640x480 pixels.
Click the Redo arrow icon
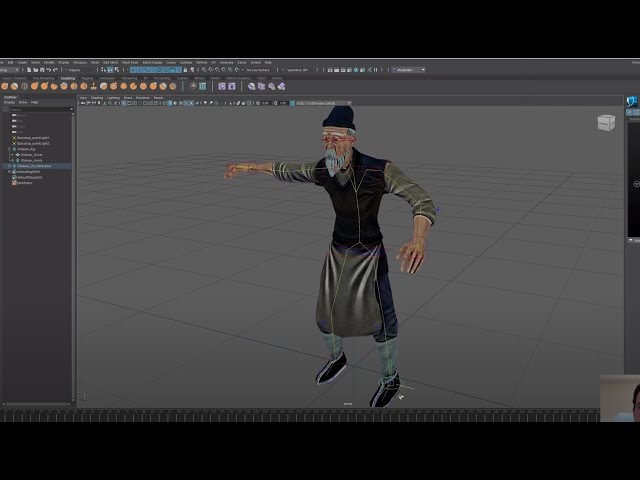pyautogui.click(x=55, y=70)
